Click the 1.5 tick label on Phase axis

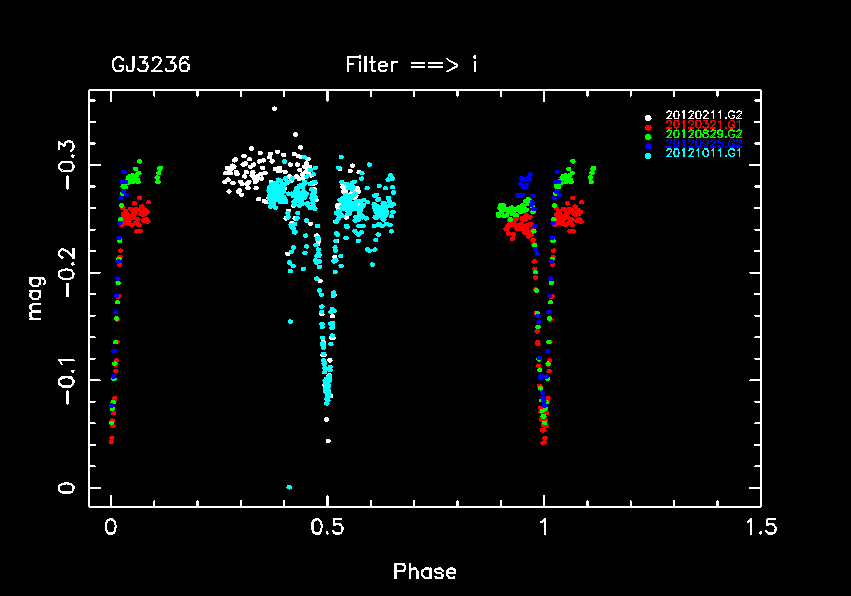pos(760,527)
